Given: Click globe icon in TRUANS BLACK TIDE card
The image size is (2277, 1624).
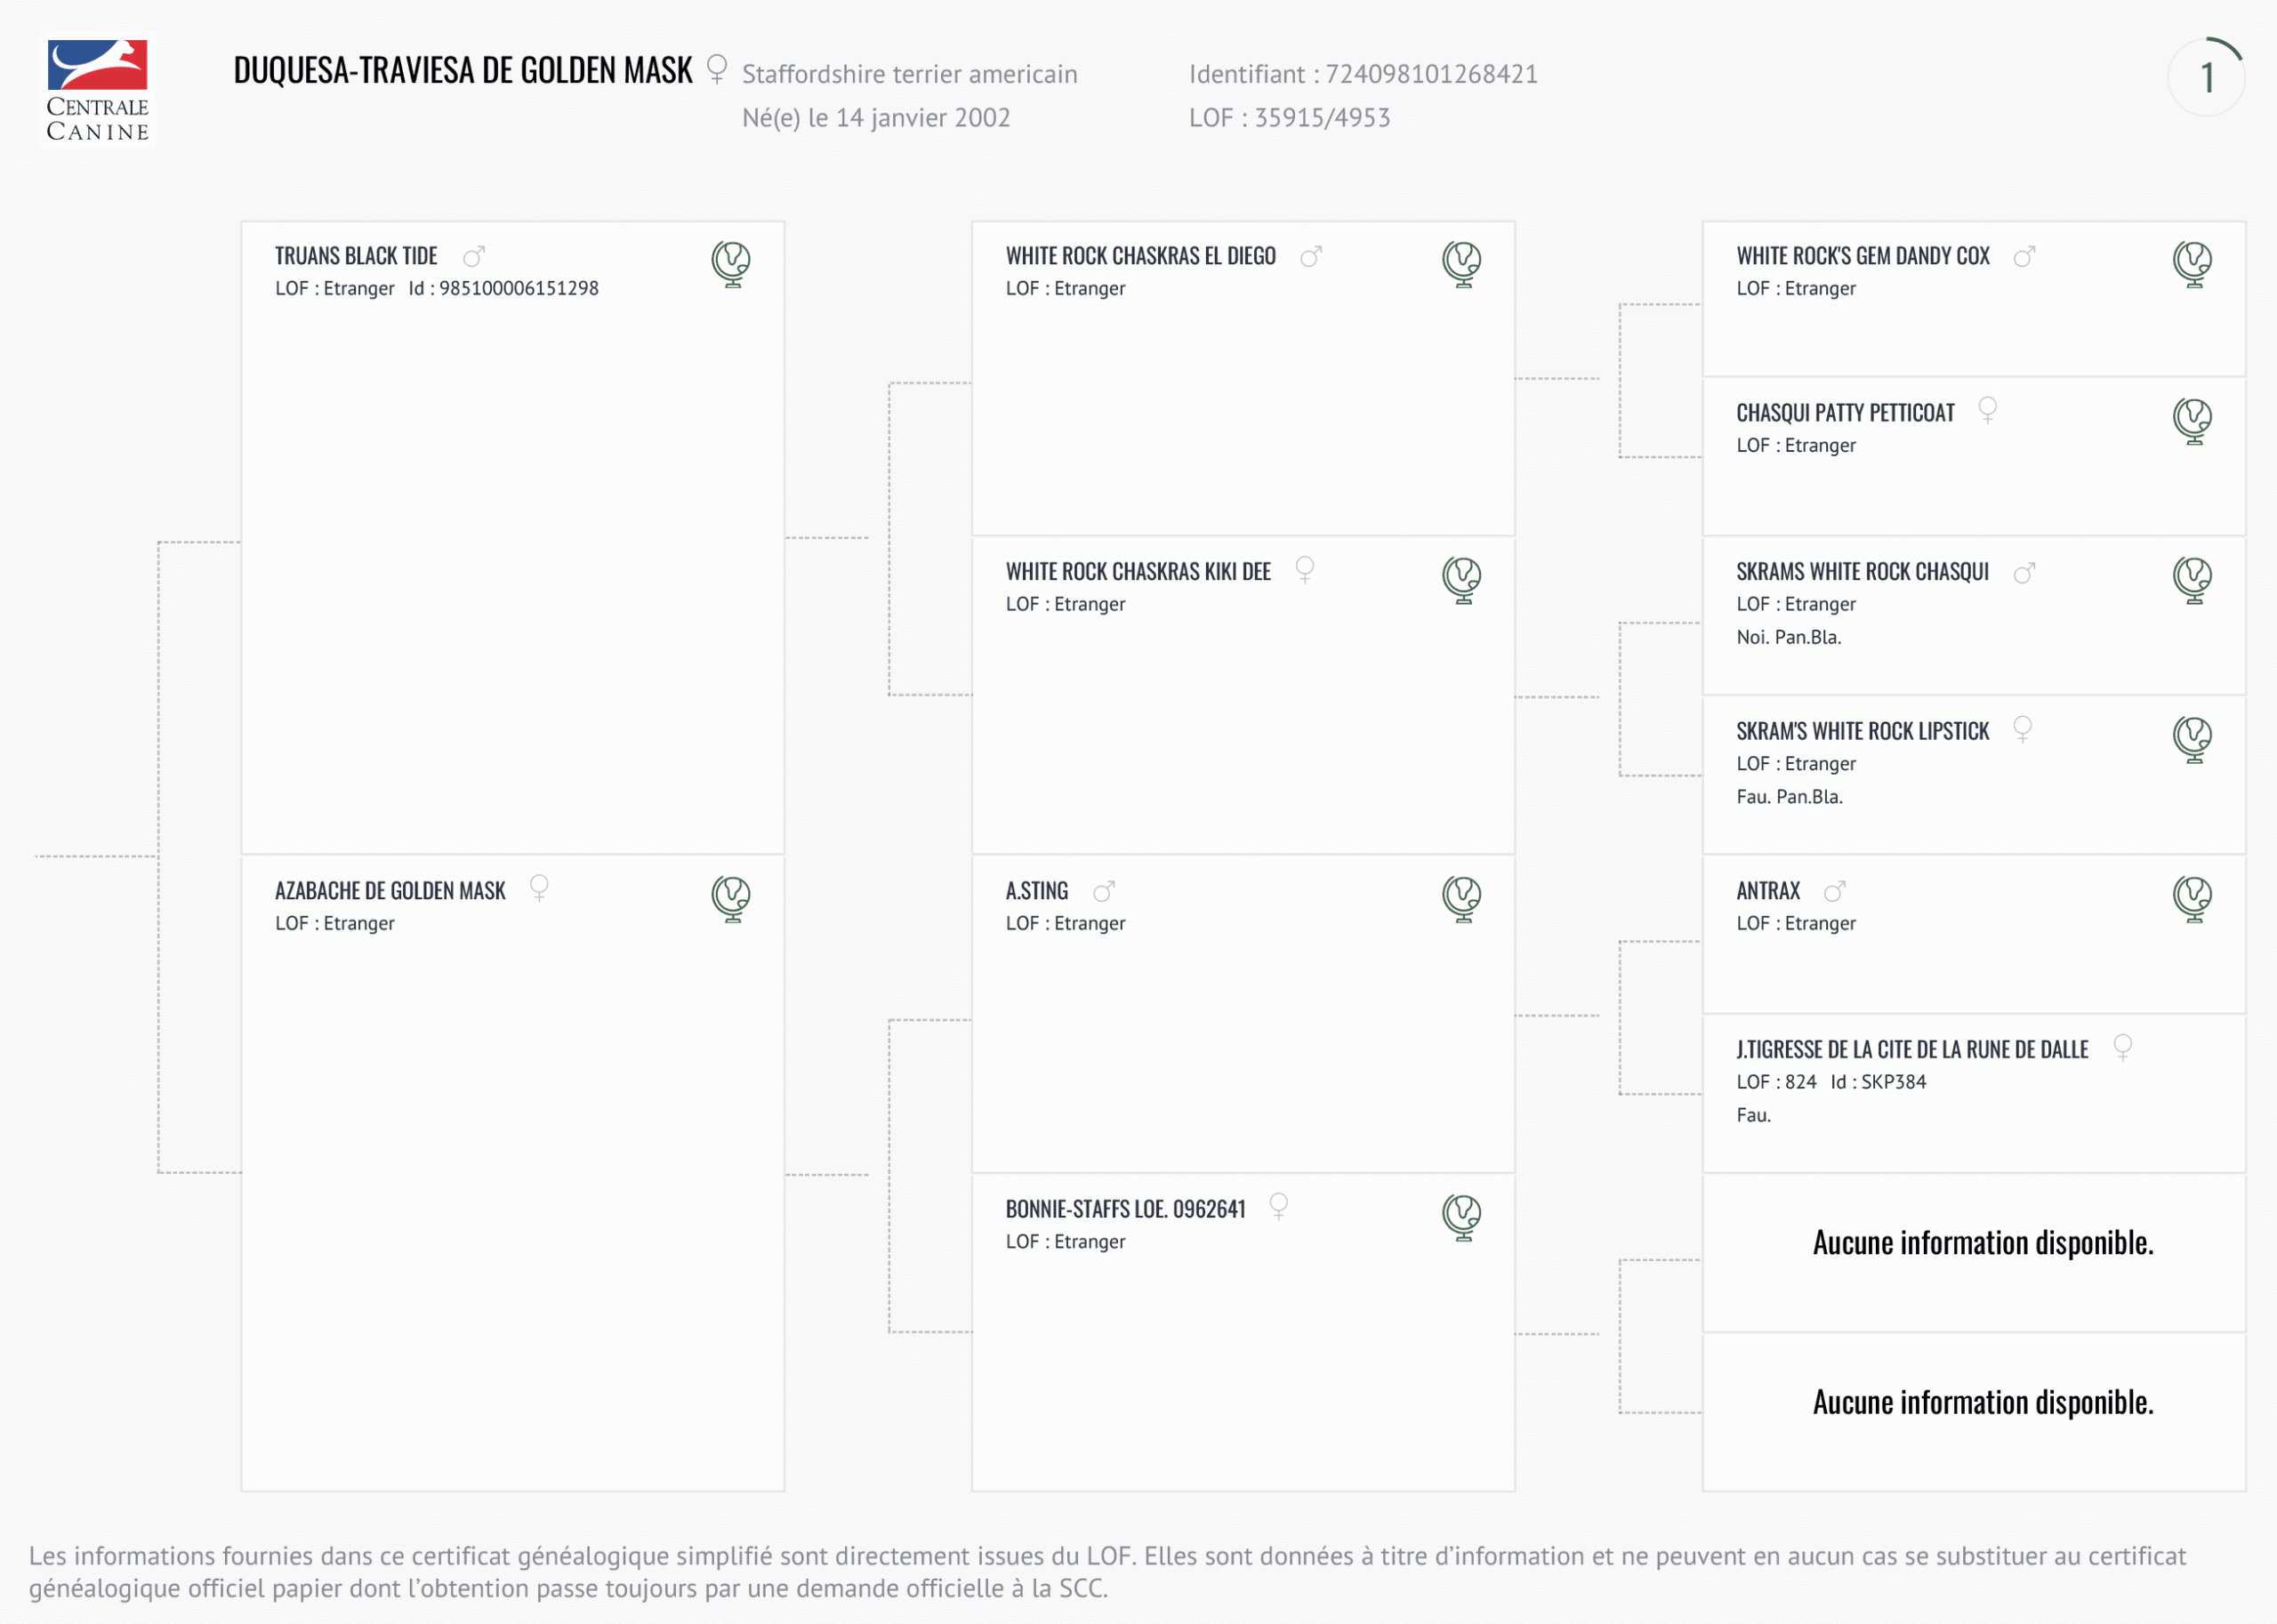Looking at the screenshot, I should click(x=731, y=264).
